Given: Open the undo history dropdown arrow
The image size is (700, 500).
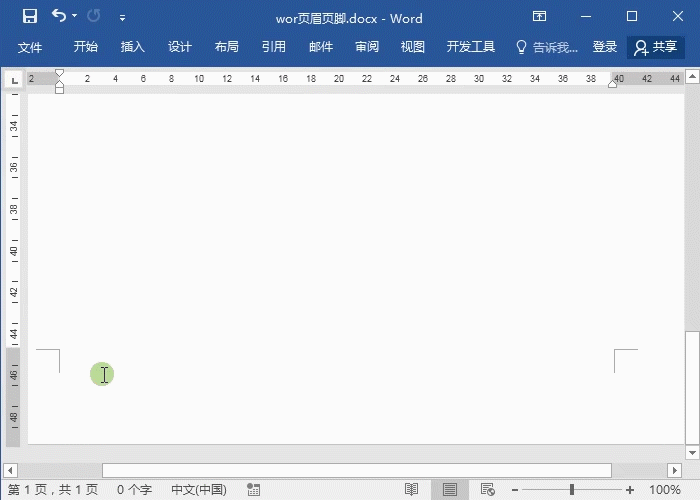Looking at the screenshot, I should [75, 16].
